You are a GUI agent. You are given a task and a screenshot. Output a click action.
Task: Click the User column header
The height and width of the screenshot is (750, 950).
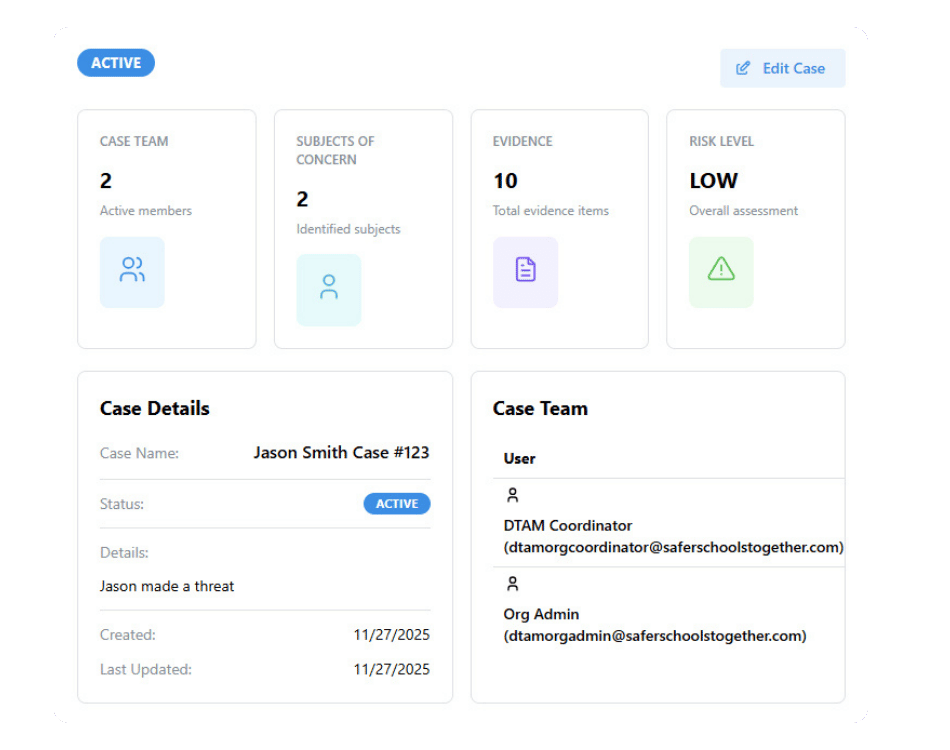(x=520, y=459)
